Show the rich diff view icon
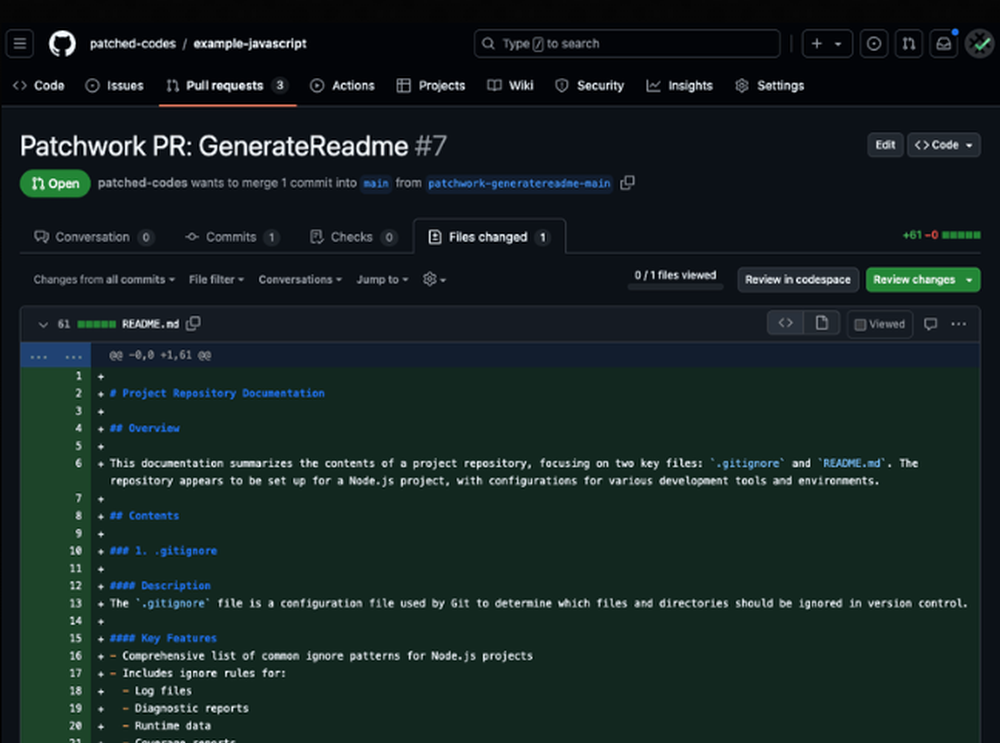 [821, 323]
